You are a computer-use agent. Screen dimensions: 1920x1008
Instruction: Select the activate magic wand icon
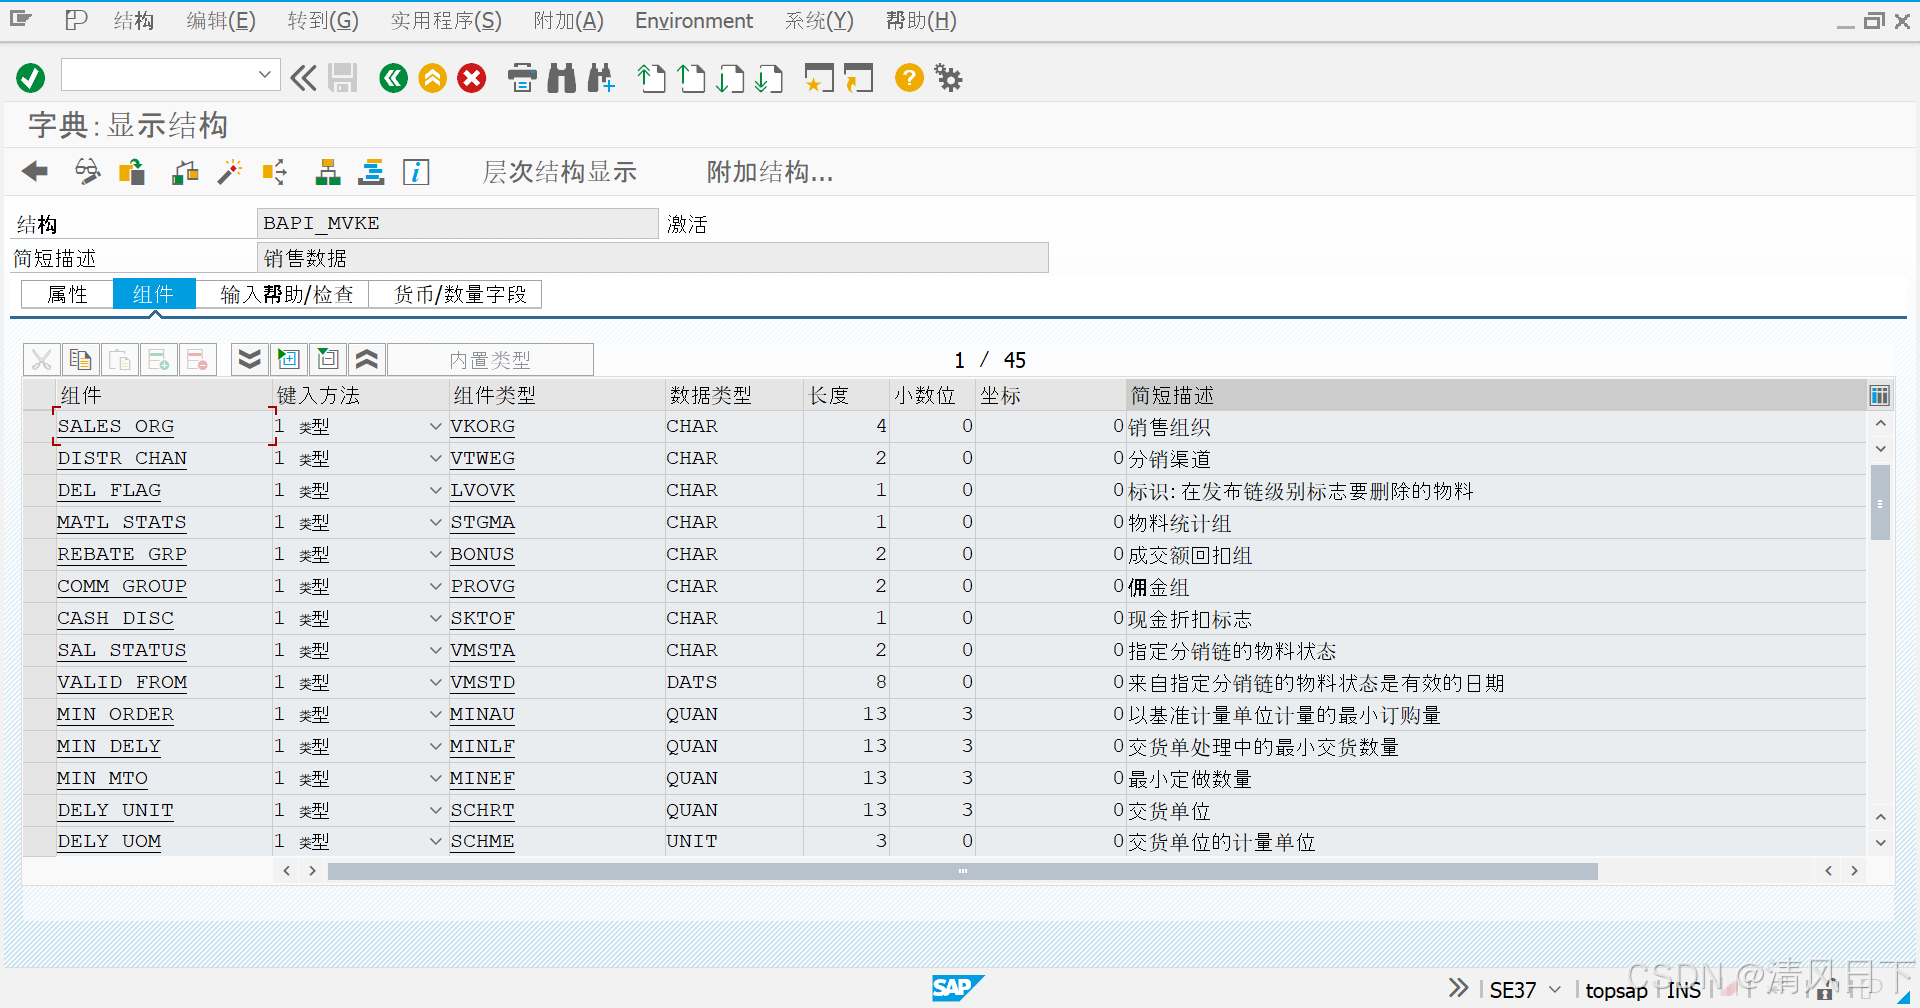pos(229,171)
